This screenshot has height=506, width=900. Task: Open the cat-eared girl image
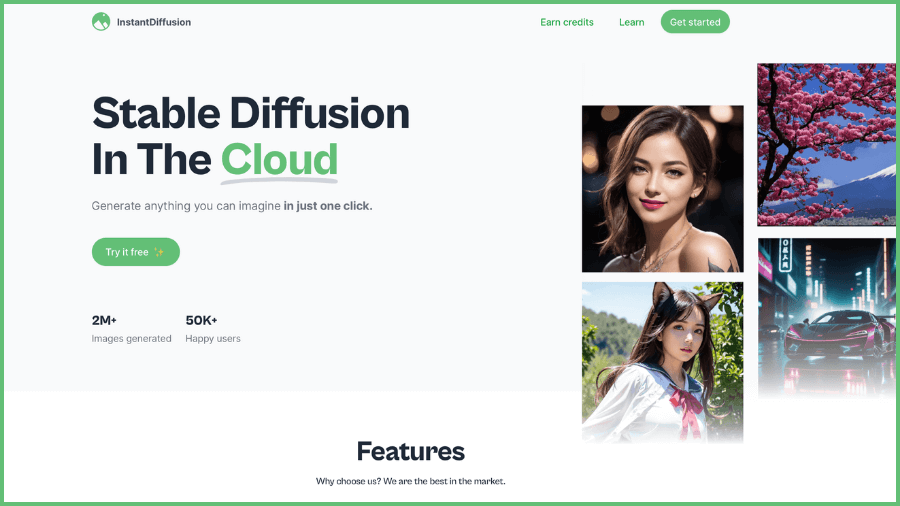point(662,363)
